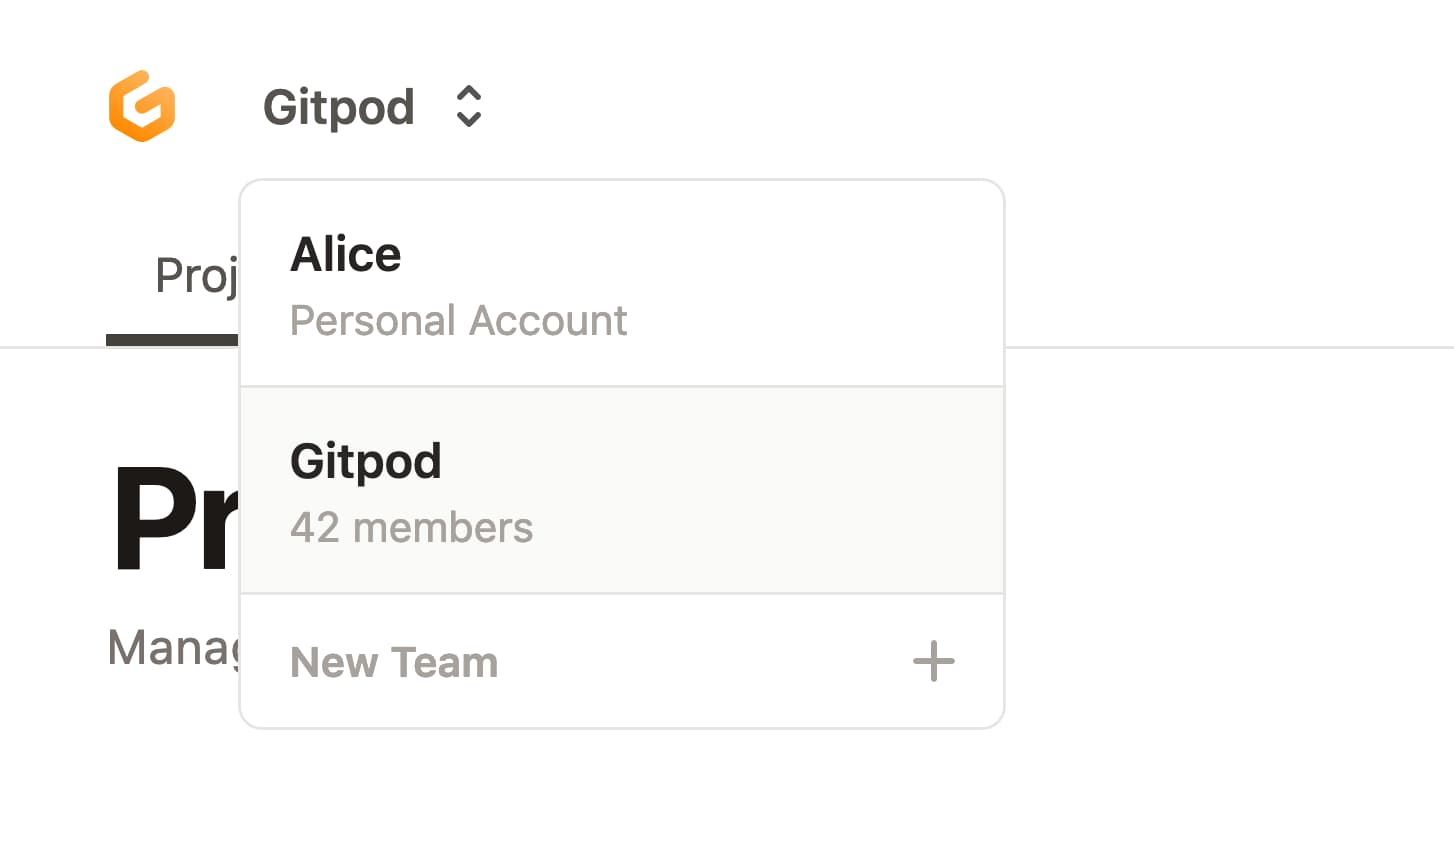Click the upward arrow of the team switcher

tap(468, 93)
